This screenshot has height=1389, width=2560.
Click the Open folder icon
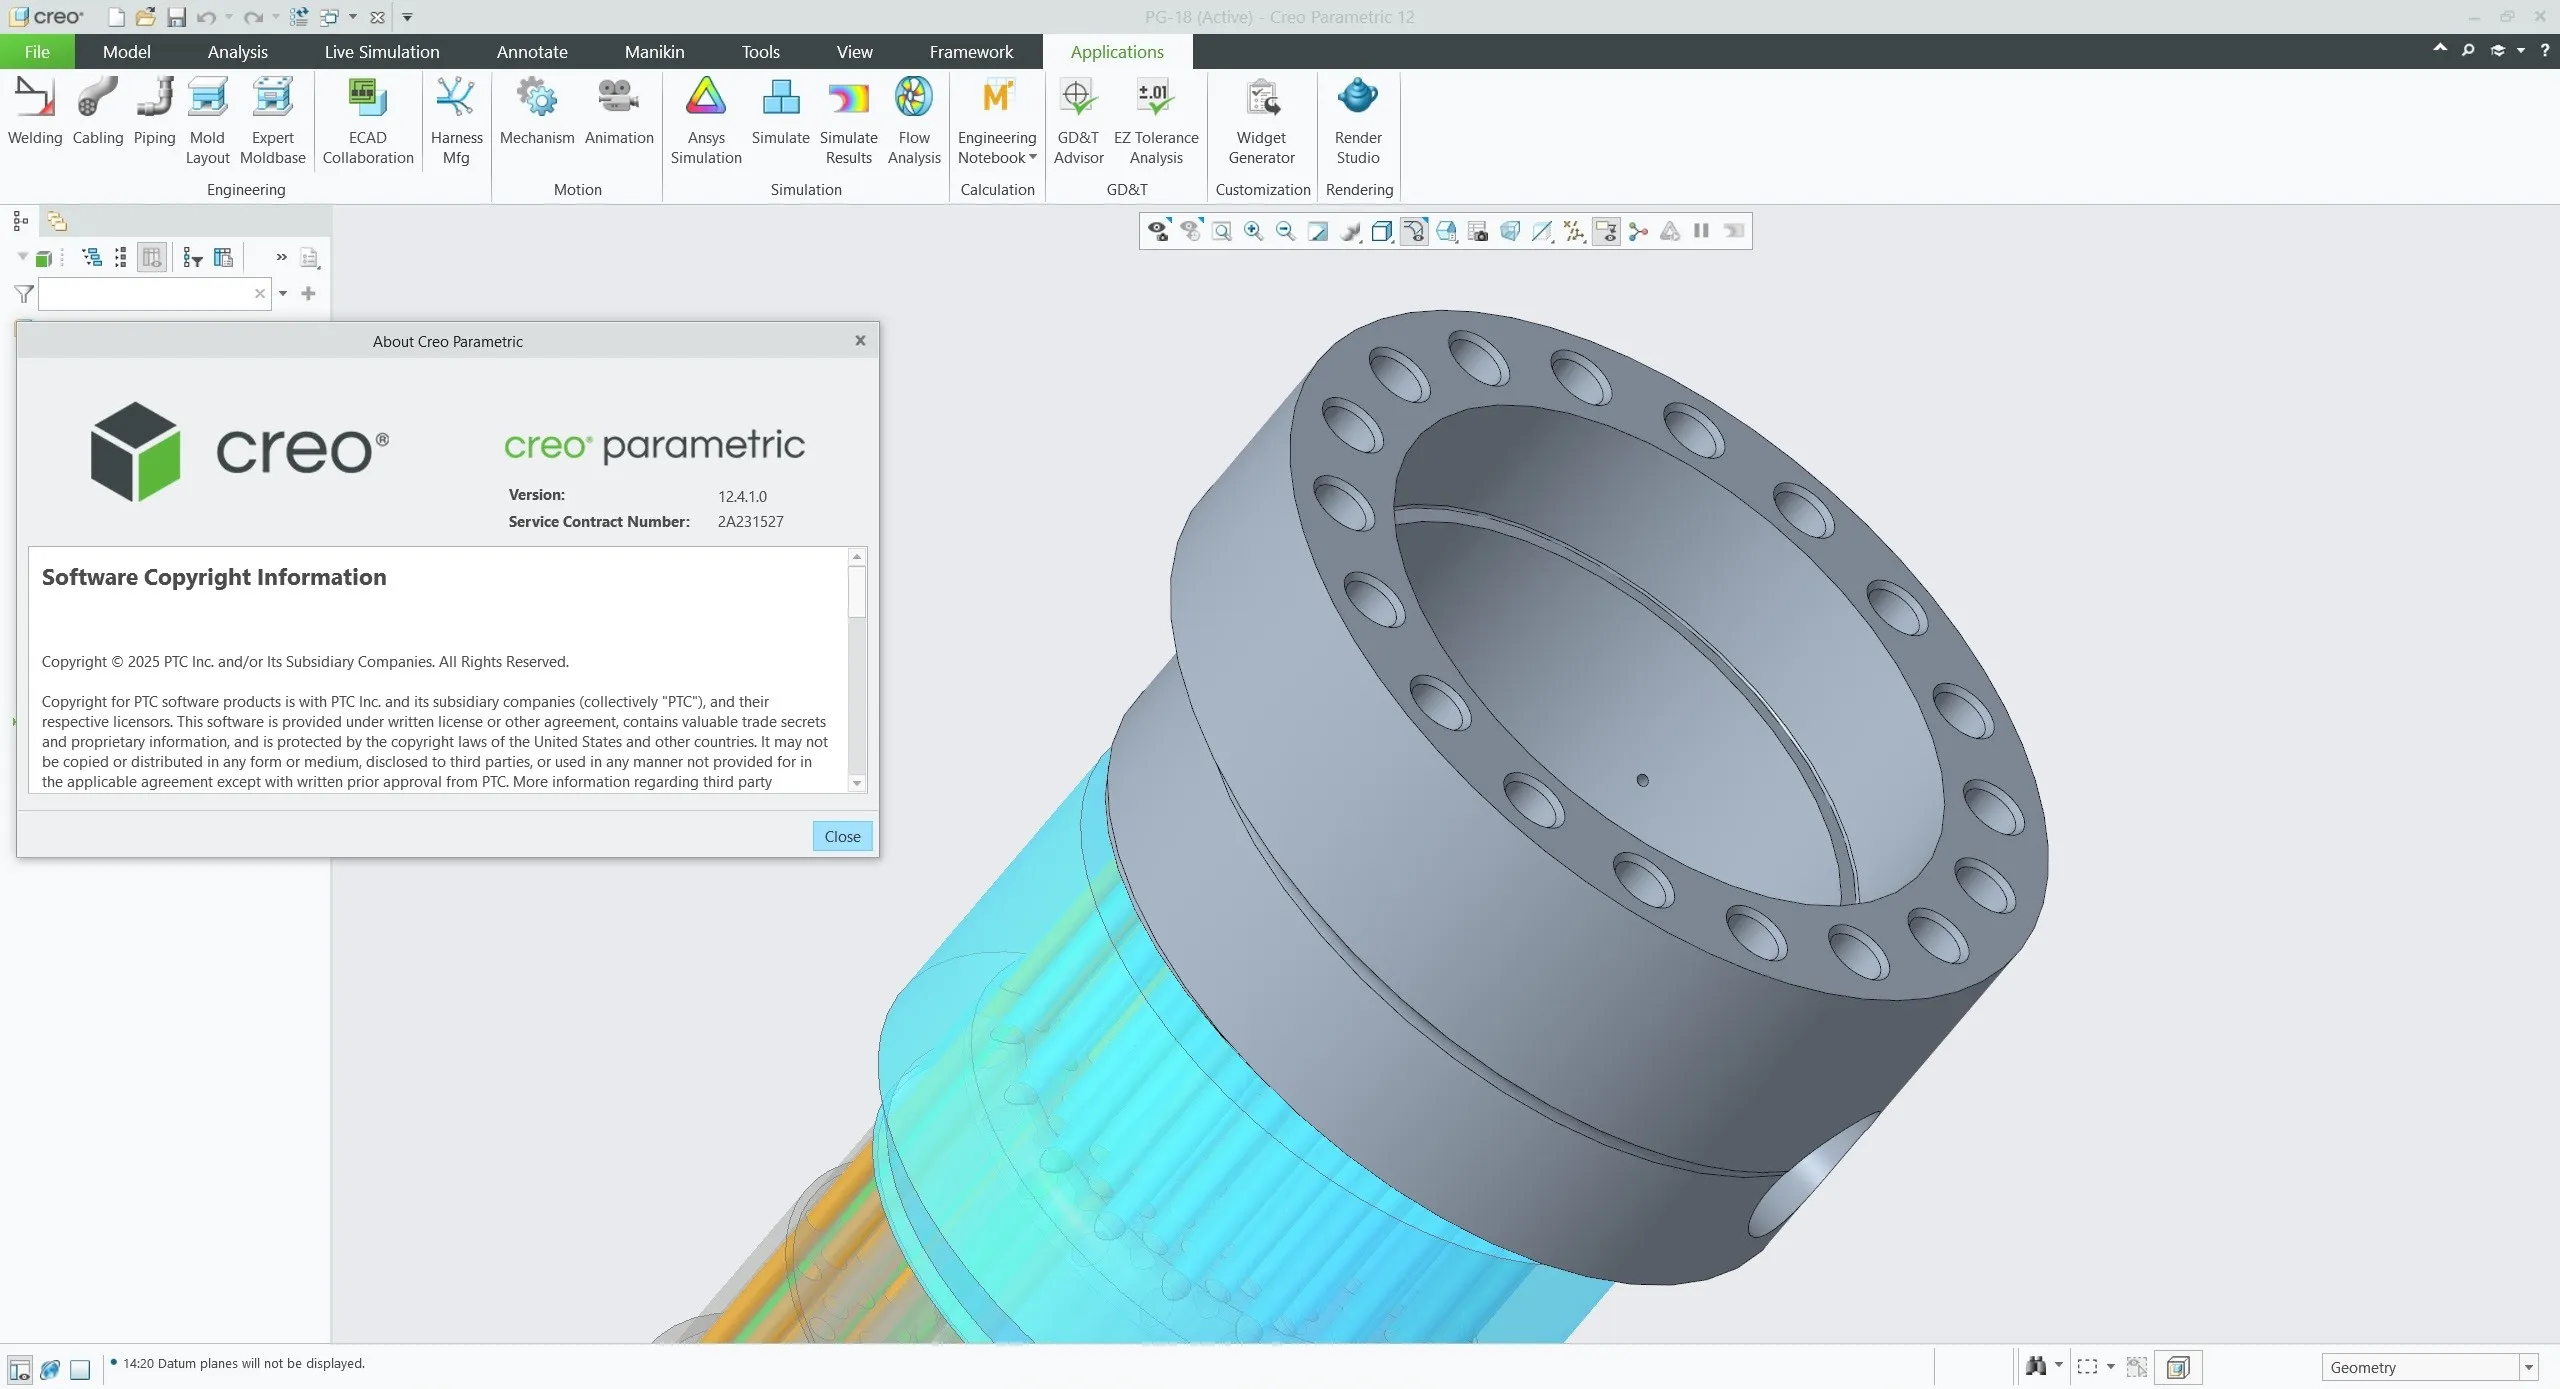tap(146, 17)
